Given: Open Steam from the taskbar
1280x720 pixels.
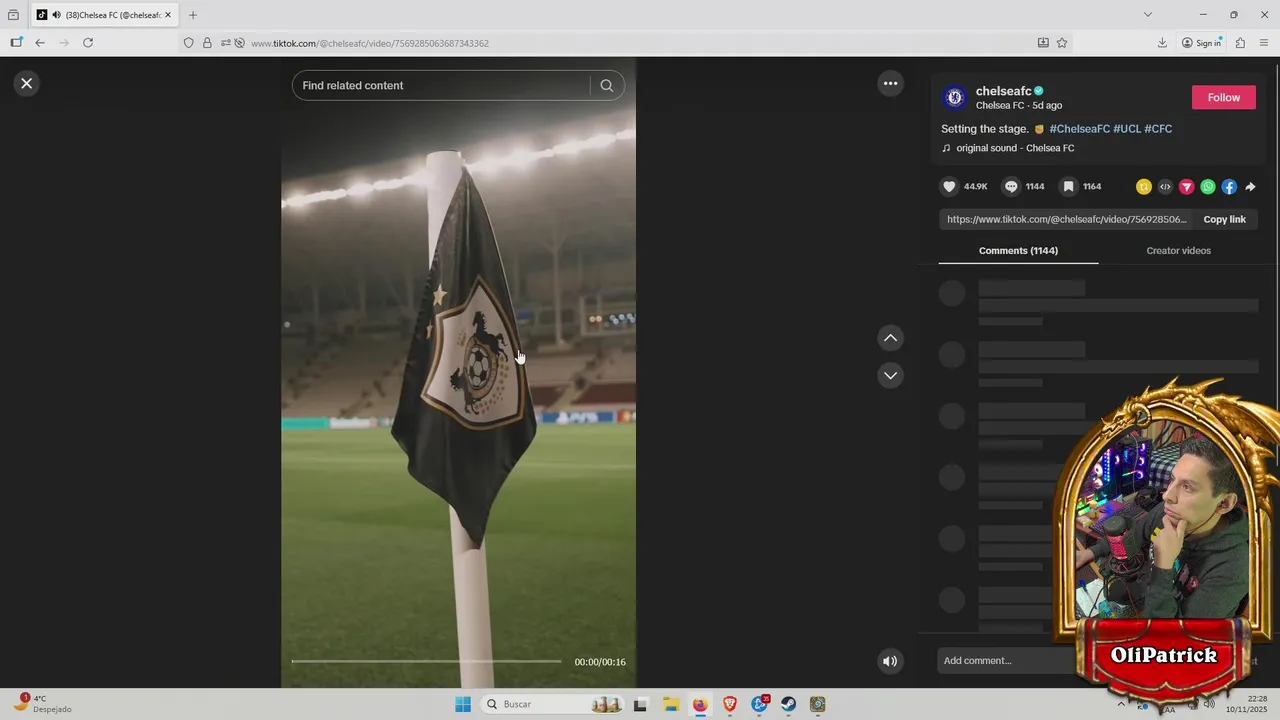Looking at the screenshot, I should (x=788, y=704).
